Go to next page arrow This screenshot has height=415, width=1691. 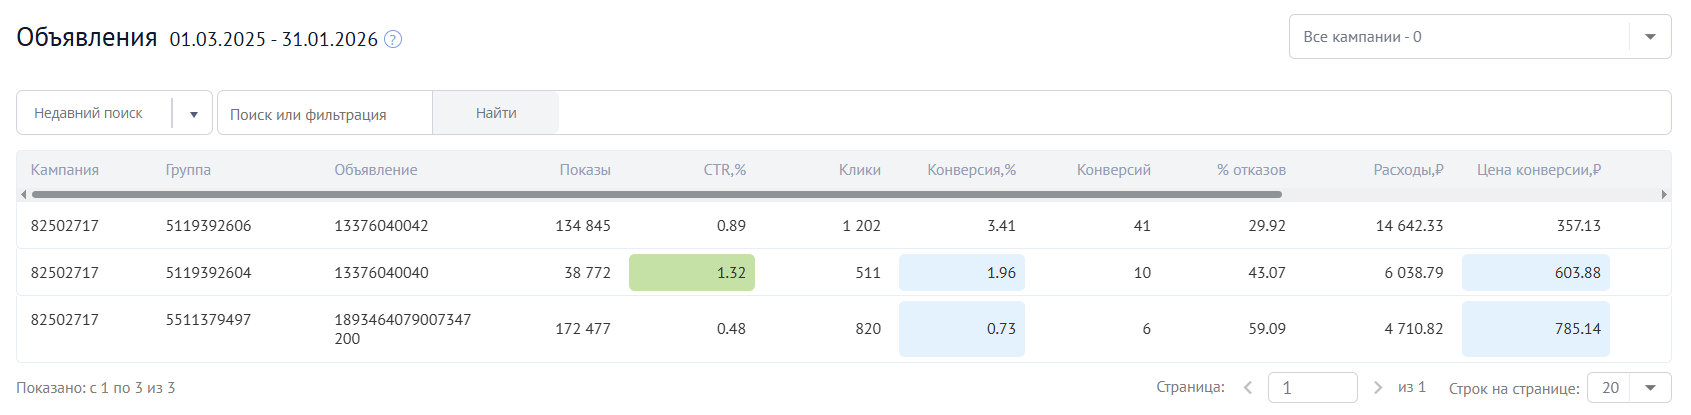tap(1377, 388)
